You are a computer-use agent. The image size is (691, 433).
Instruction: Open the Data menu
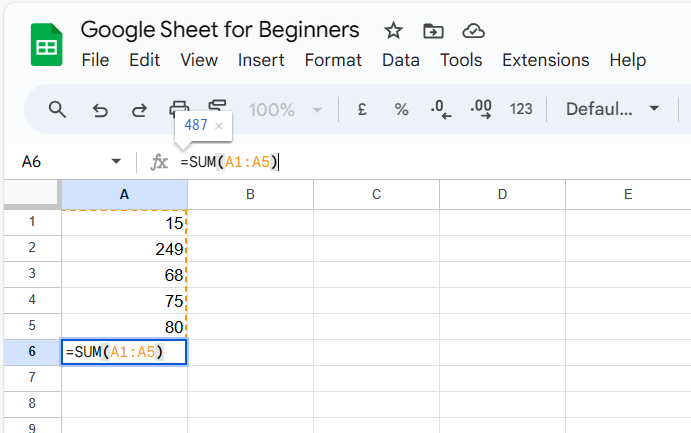pos(401,60)
